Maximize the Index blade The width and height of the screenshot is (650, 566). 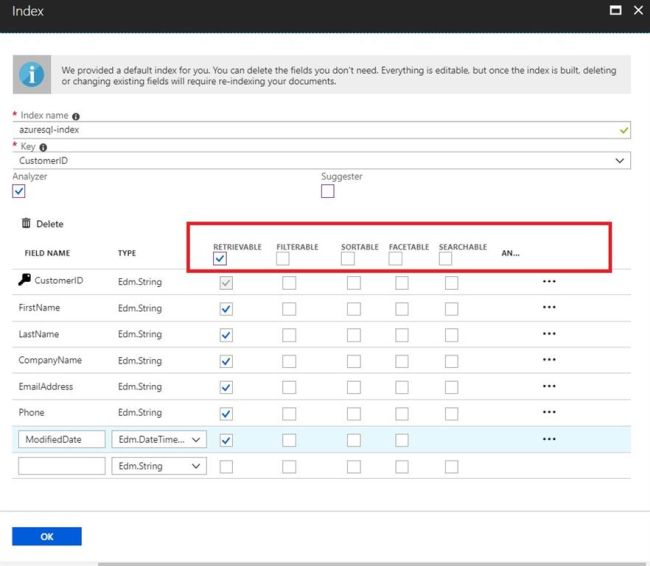pyautogui.click(x=616, y=10)
